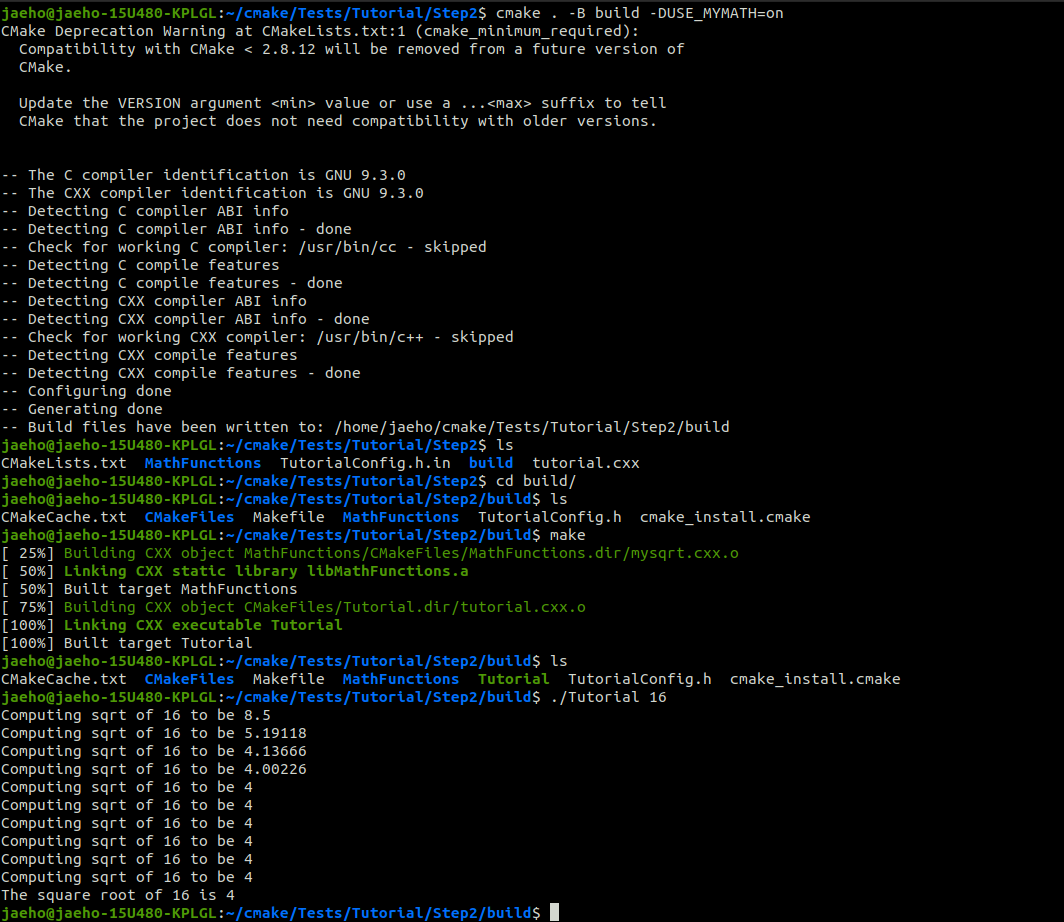
Task: Select the CMakeLists.txt file name
Action: pyautogui.click(x=64, y=462)
